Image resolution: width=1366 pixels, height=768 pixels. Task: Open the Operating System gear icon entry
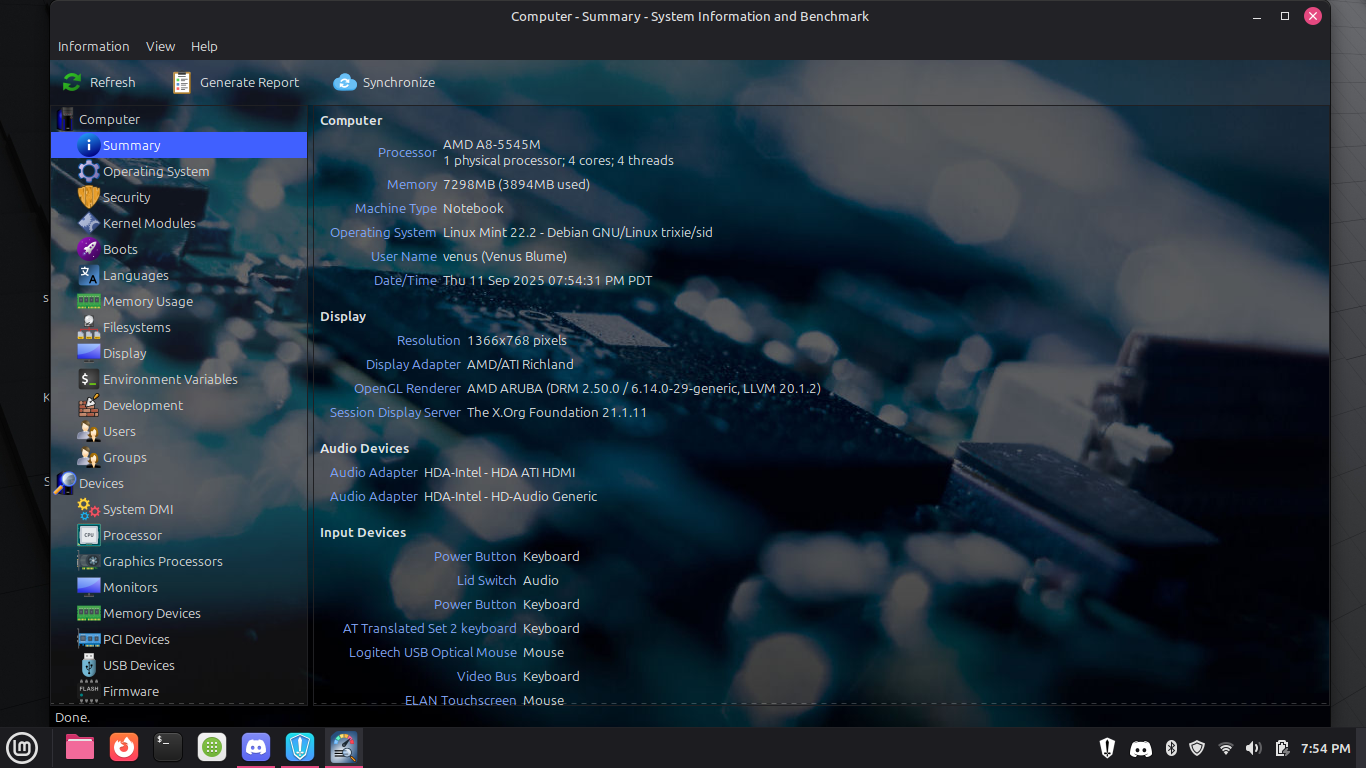pyautogui.click(x=89, y=171)
